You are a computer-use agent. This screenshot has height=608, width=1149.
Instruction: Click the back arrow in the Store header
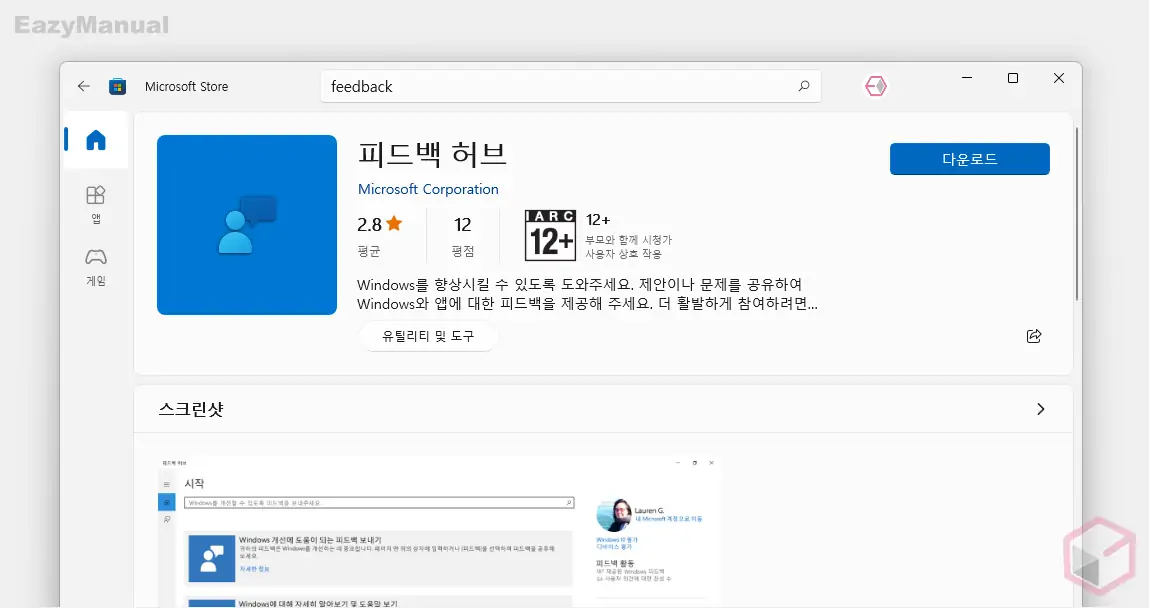pyautogui.click(x=84, y=86)
